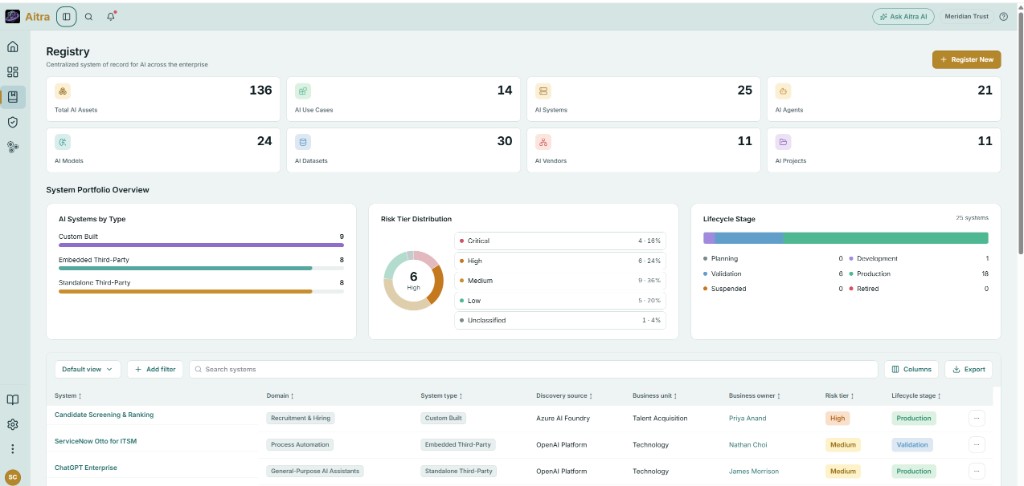Click the SC user avatar
Viewport: 1024px width, 486px height.
pyautogui.click(x=12, y=477)
